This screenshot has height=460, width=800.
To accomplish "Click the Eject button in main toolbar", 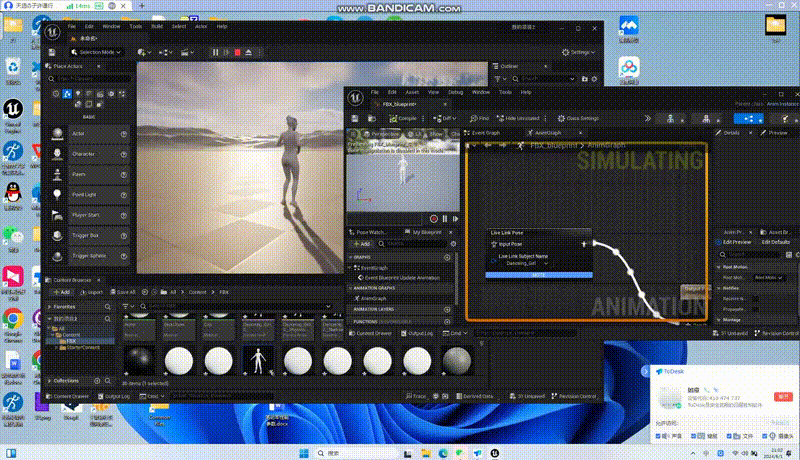I will click(248, 52).
